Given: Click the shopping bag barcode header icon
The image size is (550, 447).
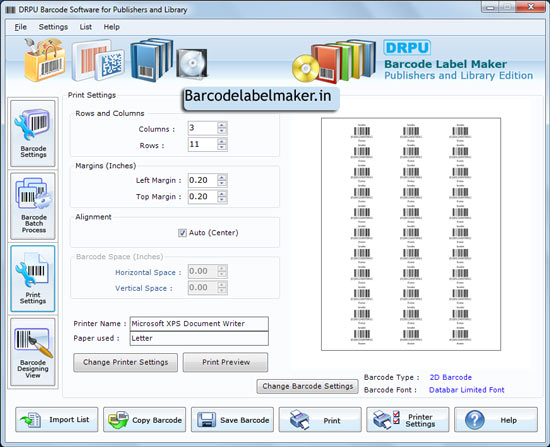Looking at the screenshot, I should click(45, 60).
